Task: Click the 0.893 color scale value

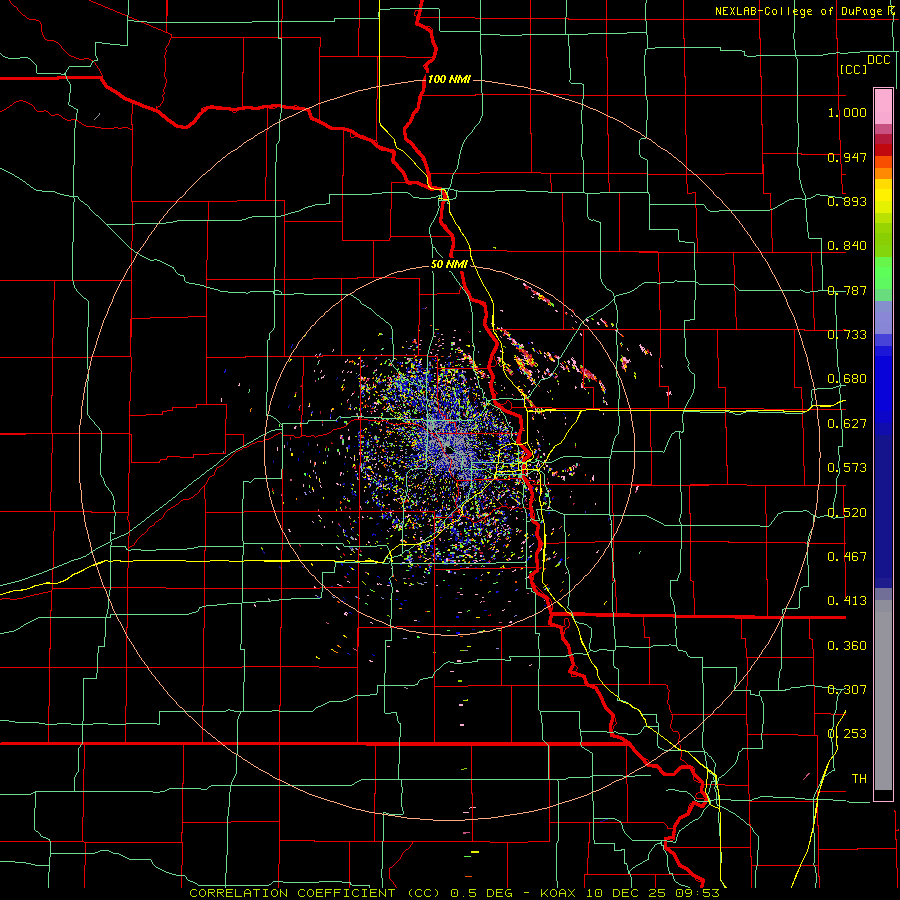Action: (847, 201)
